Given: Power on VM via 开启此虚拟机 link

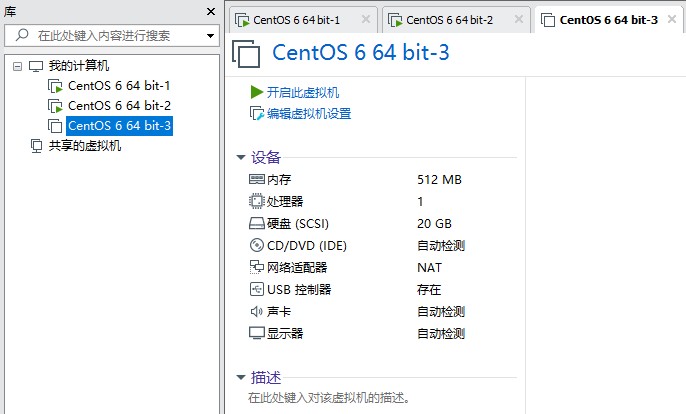Looking at the screenshot, I should coord(303,92).
